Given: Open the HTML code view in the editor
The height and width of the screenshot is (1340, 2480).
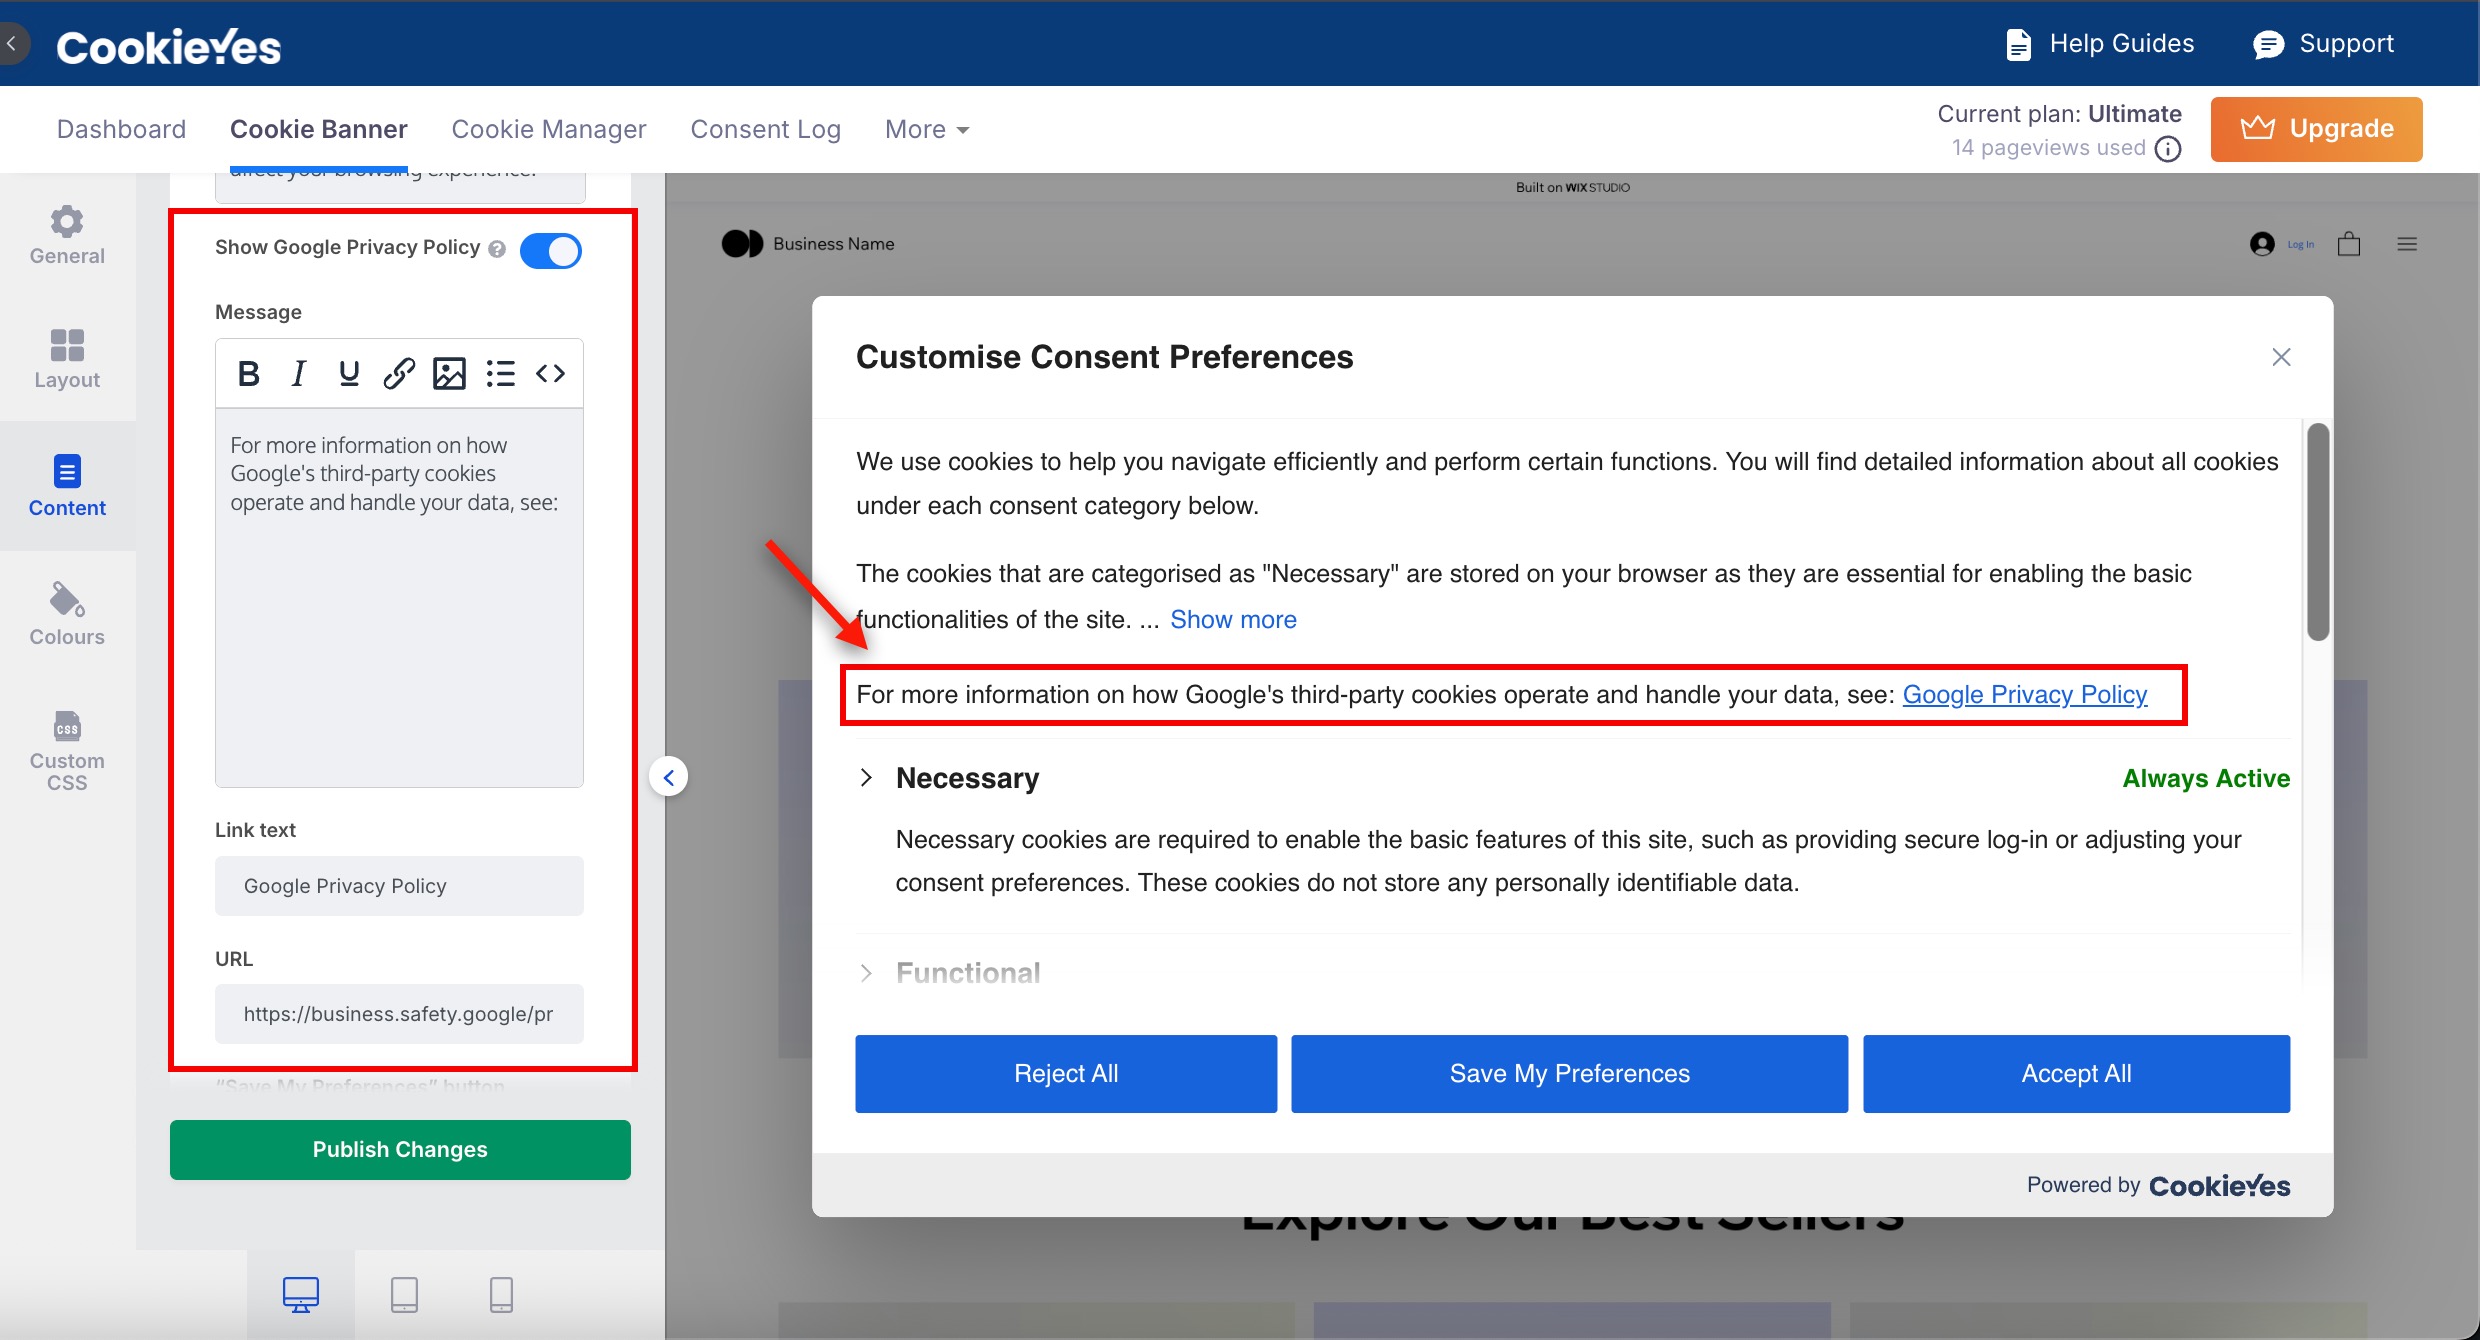Looking at the screenshot, I should 550,373.
